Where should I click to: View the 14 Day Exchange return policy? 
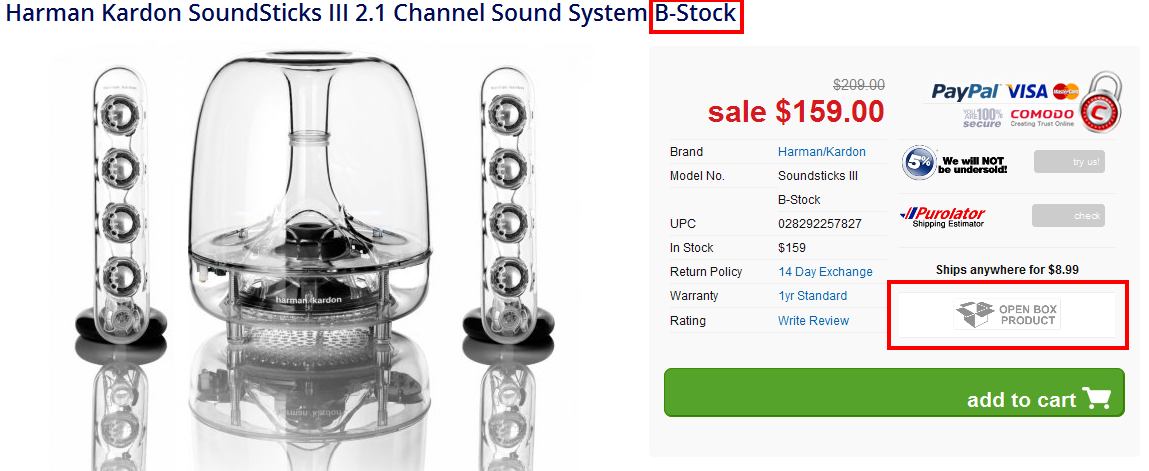tap(825, 272)
